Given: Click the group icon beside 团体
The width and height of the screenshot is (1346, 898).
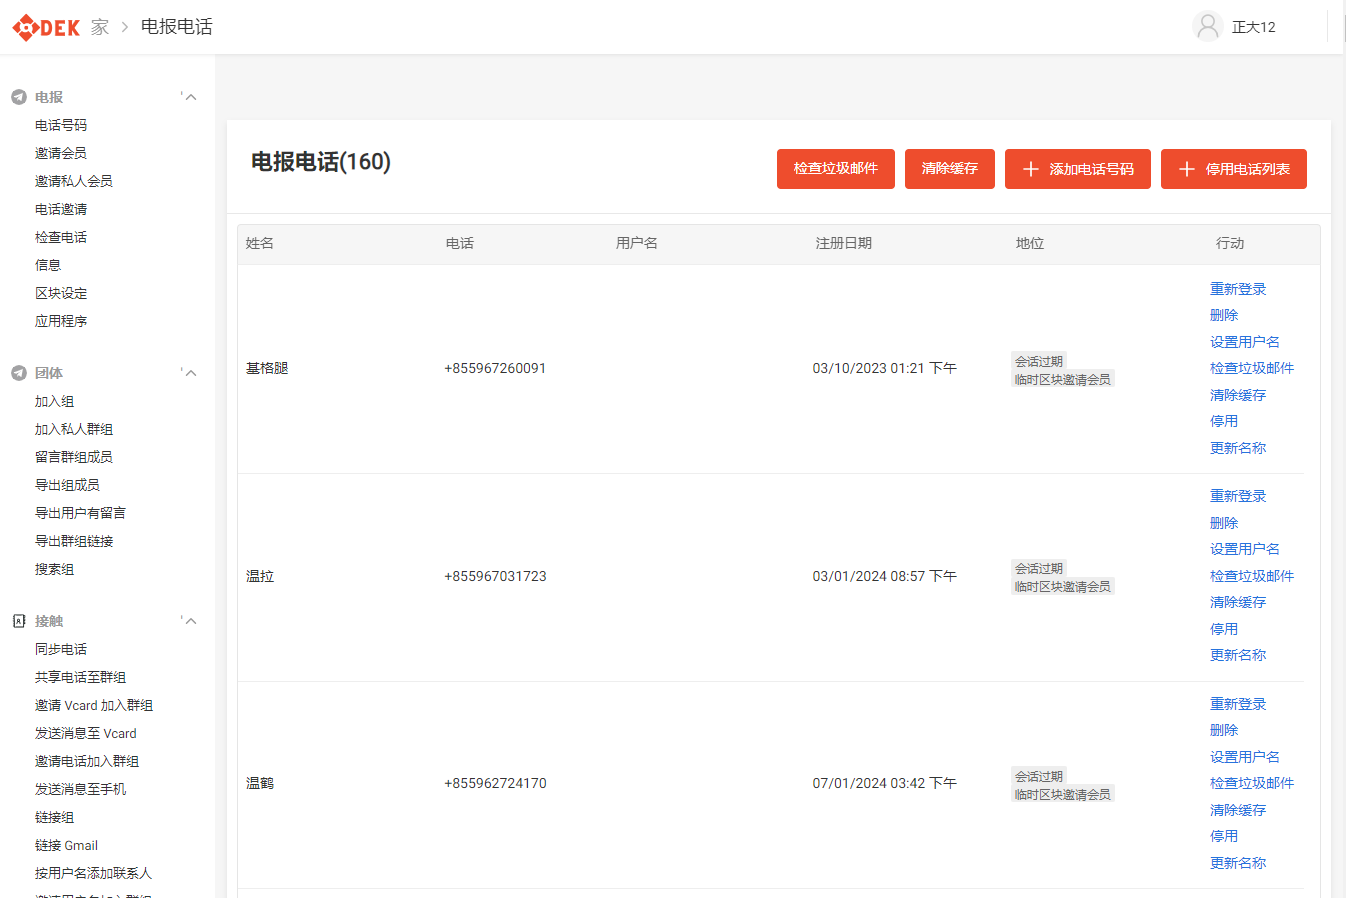Looking at the screenshot, I should click(18, 373).
